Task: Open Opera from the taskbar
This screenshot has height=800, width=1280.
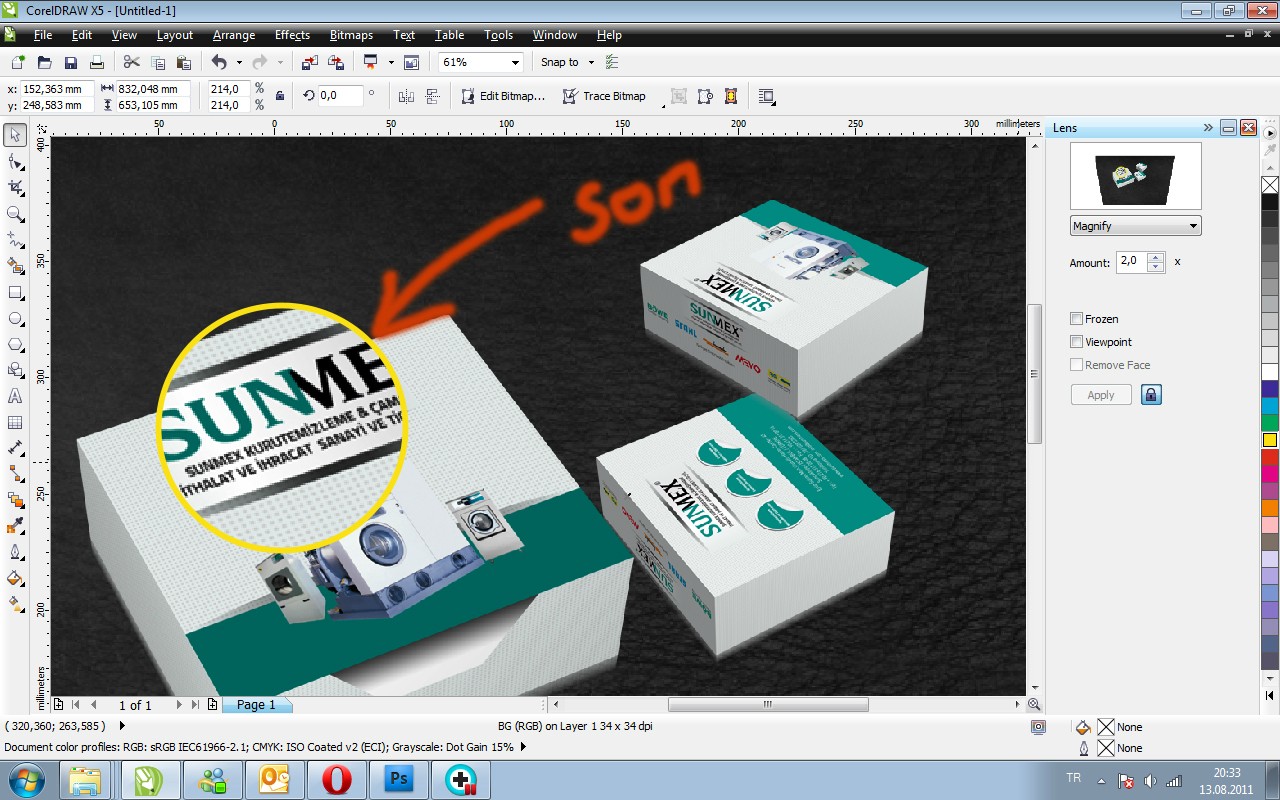Action: [337, 779]
